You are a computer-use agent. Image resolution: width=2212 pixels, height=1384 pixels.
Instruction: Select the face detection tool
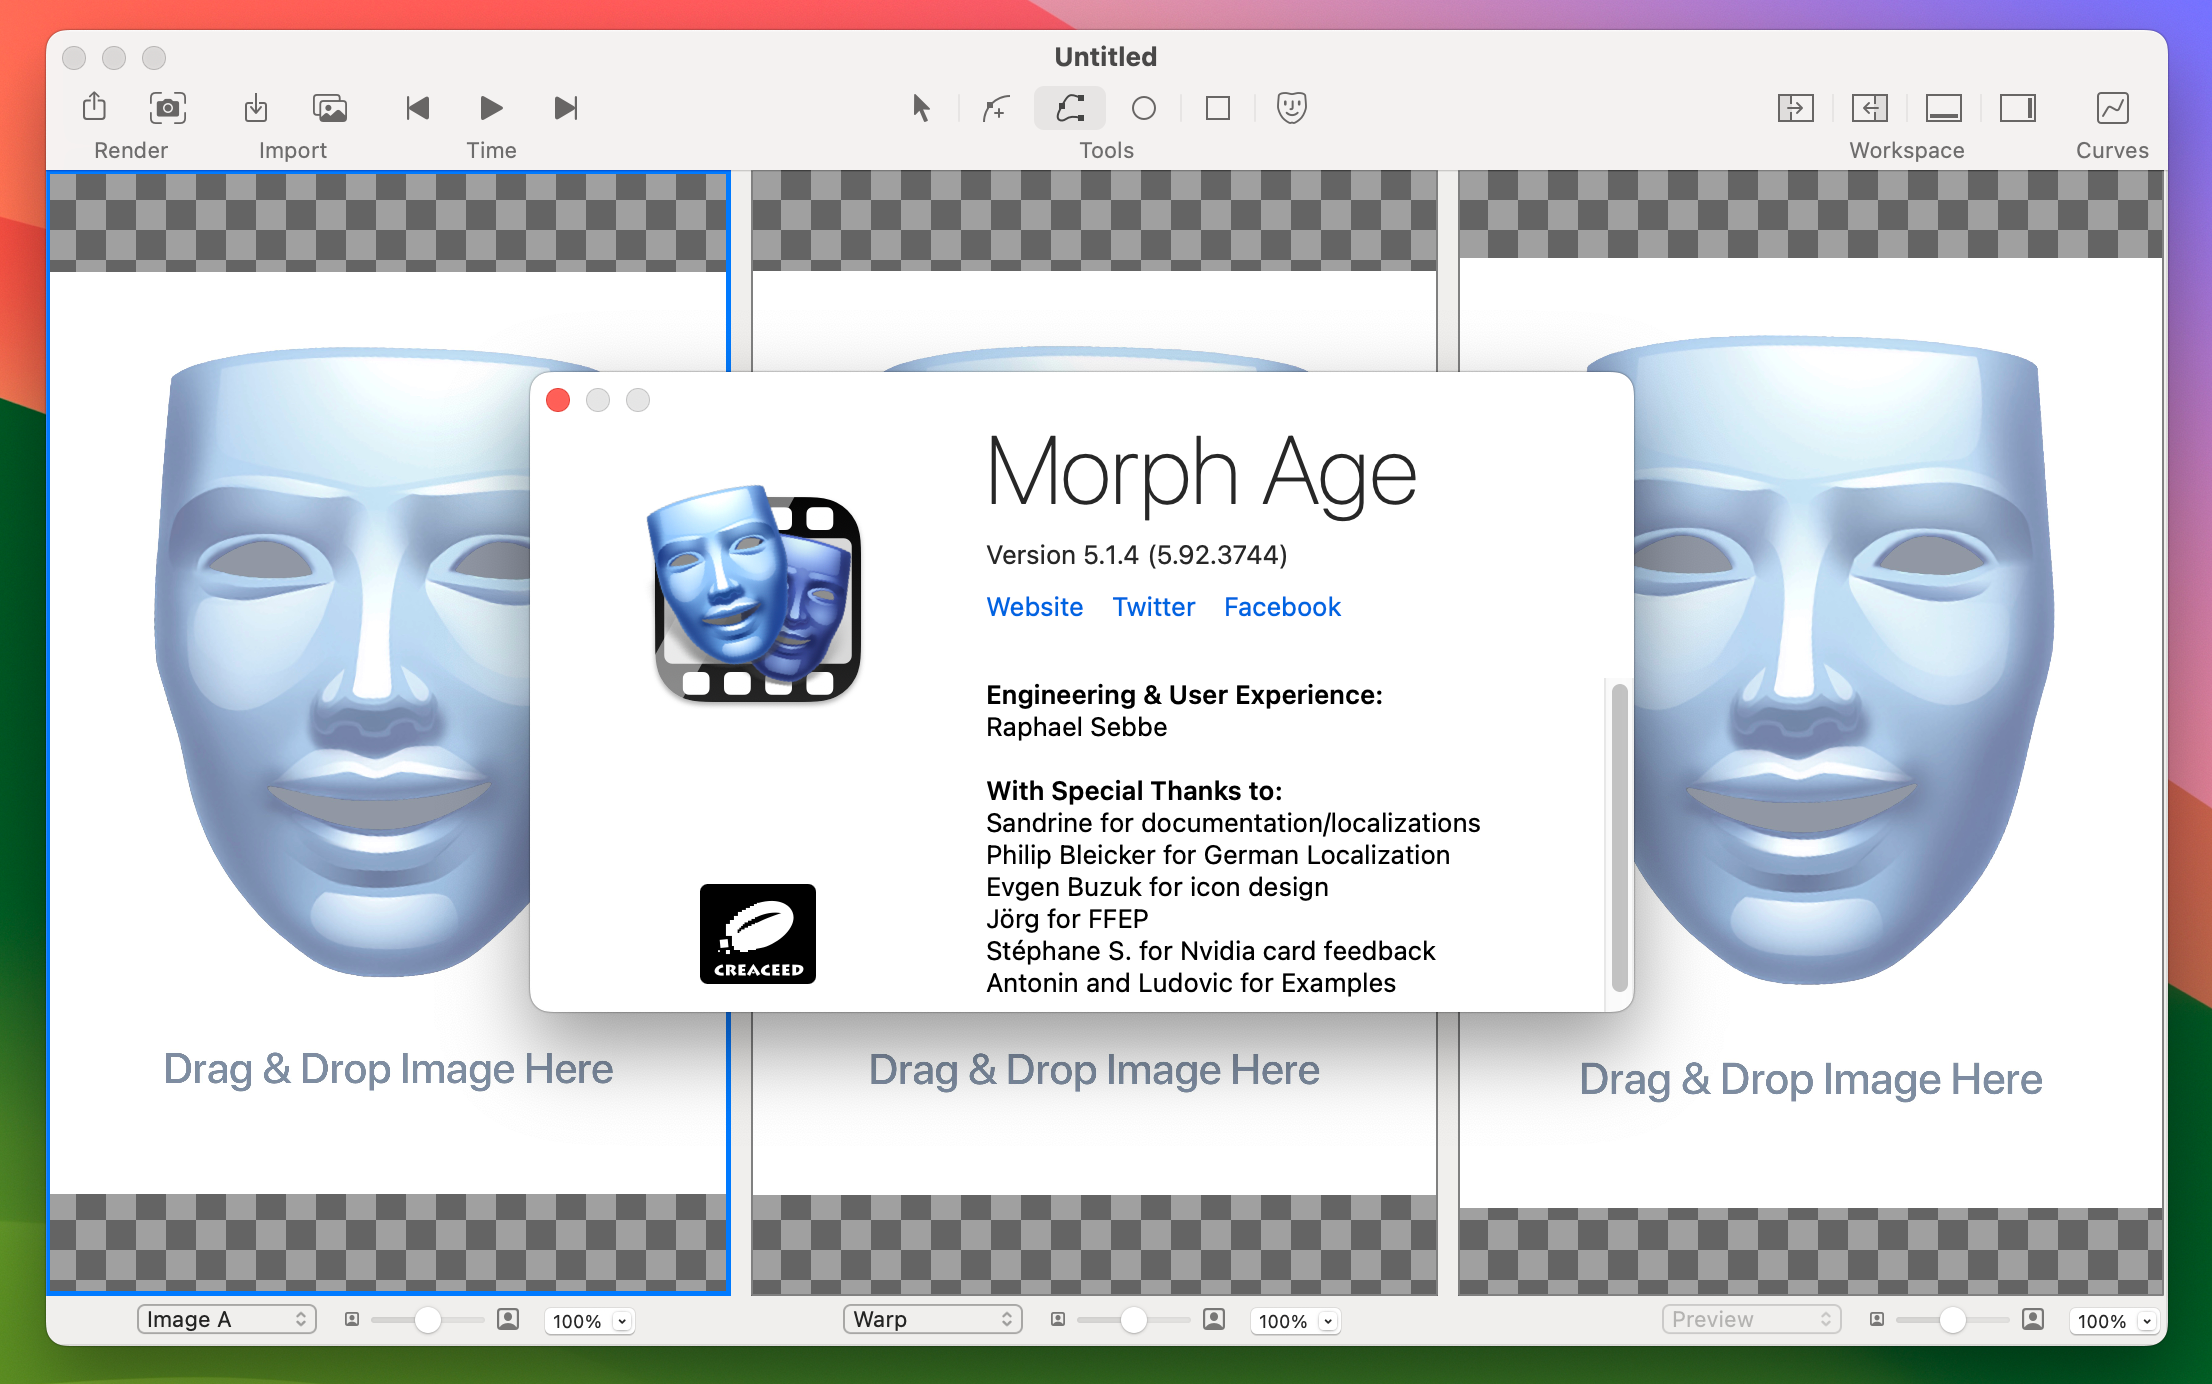pos(1292,107)
